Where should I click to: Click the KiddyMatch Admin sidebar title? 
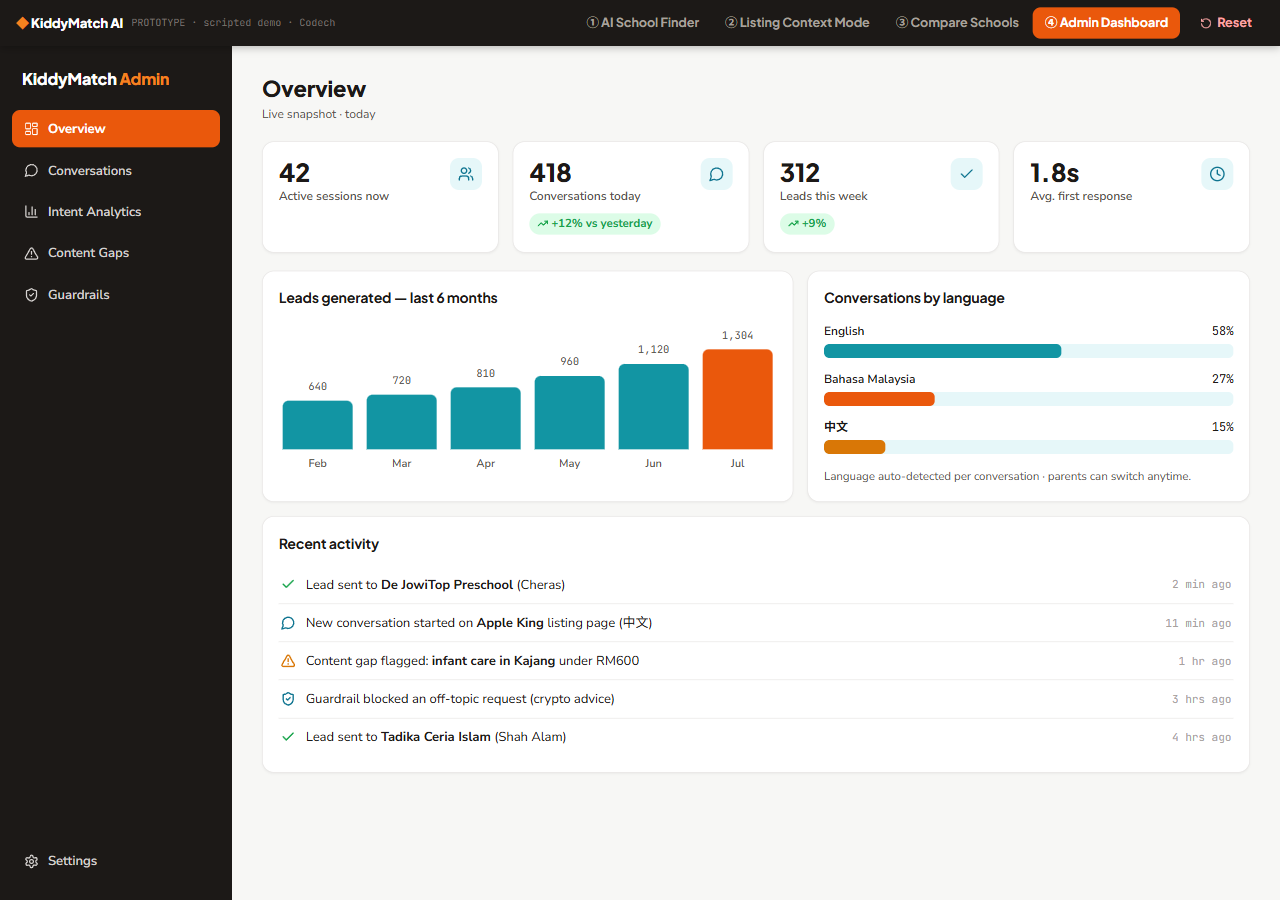tap(96, 79)
